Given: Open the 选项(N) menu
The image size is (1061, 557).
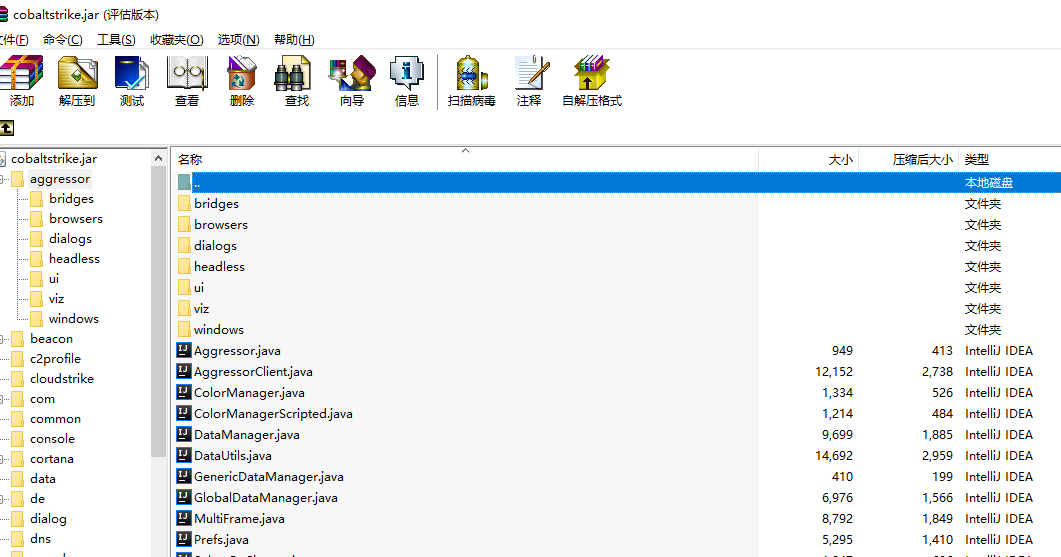Looking at the screenshot, I should click(x=238, y=40).
